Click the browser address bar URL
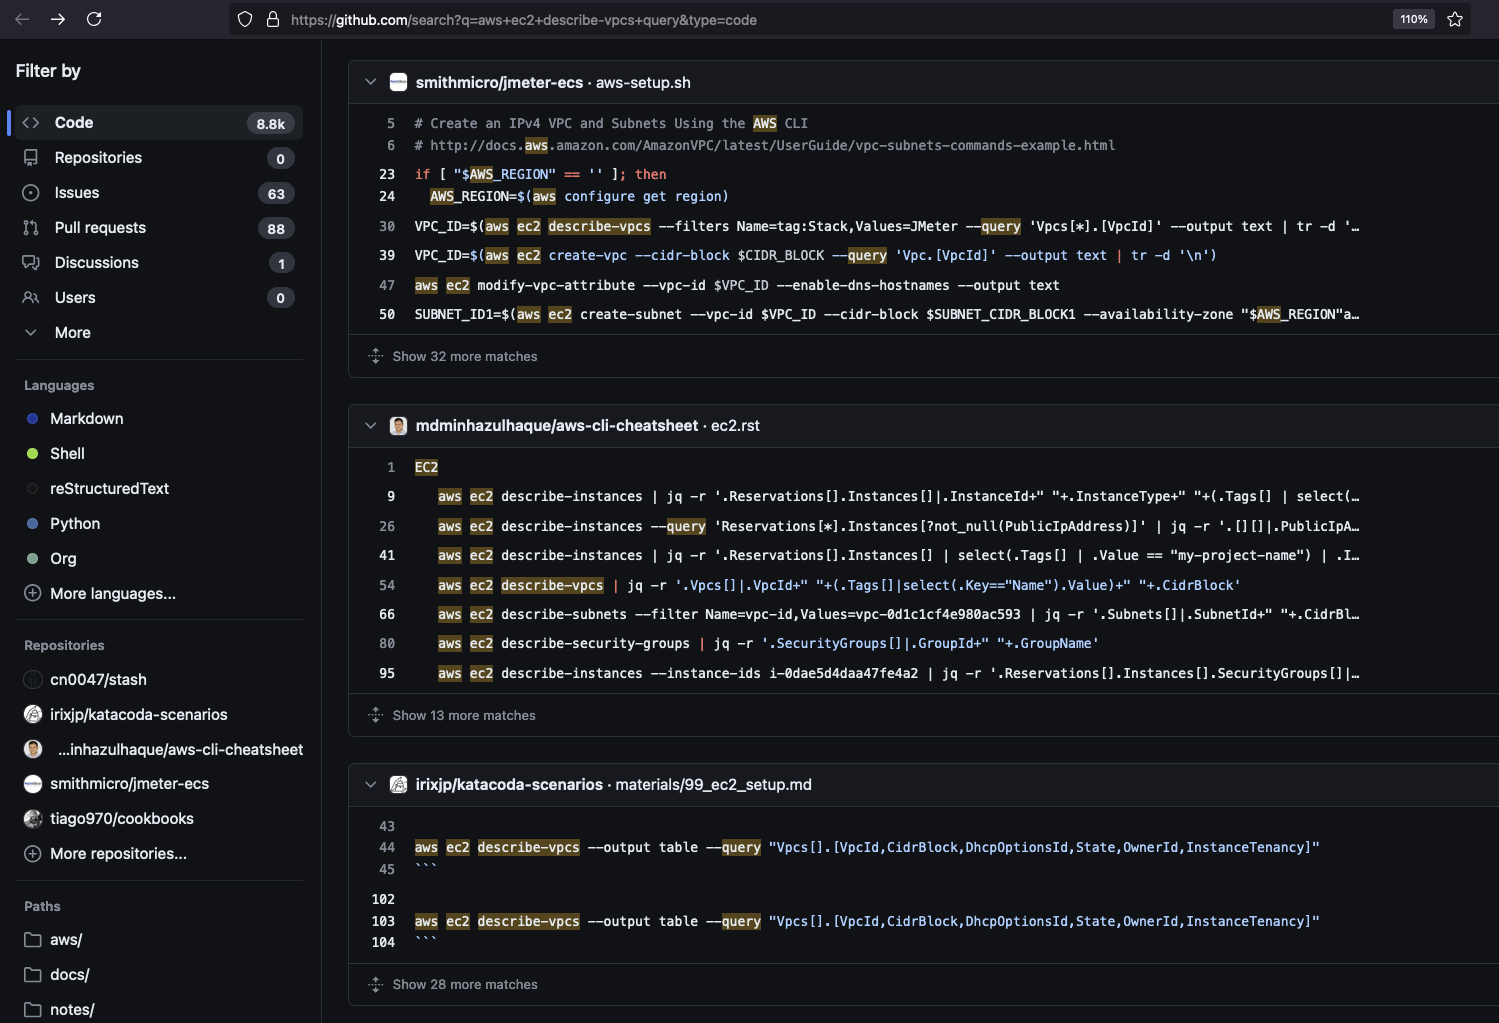1499x1023 pixels. (x=523, y=20)
